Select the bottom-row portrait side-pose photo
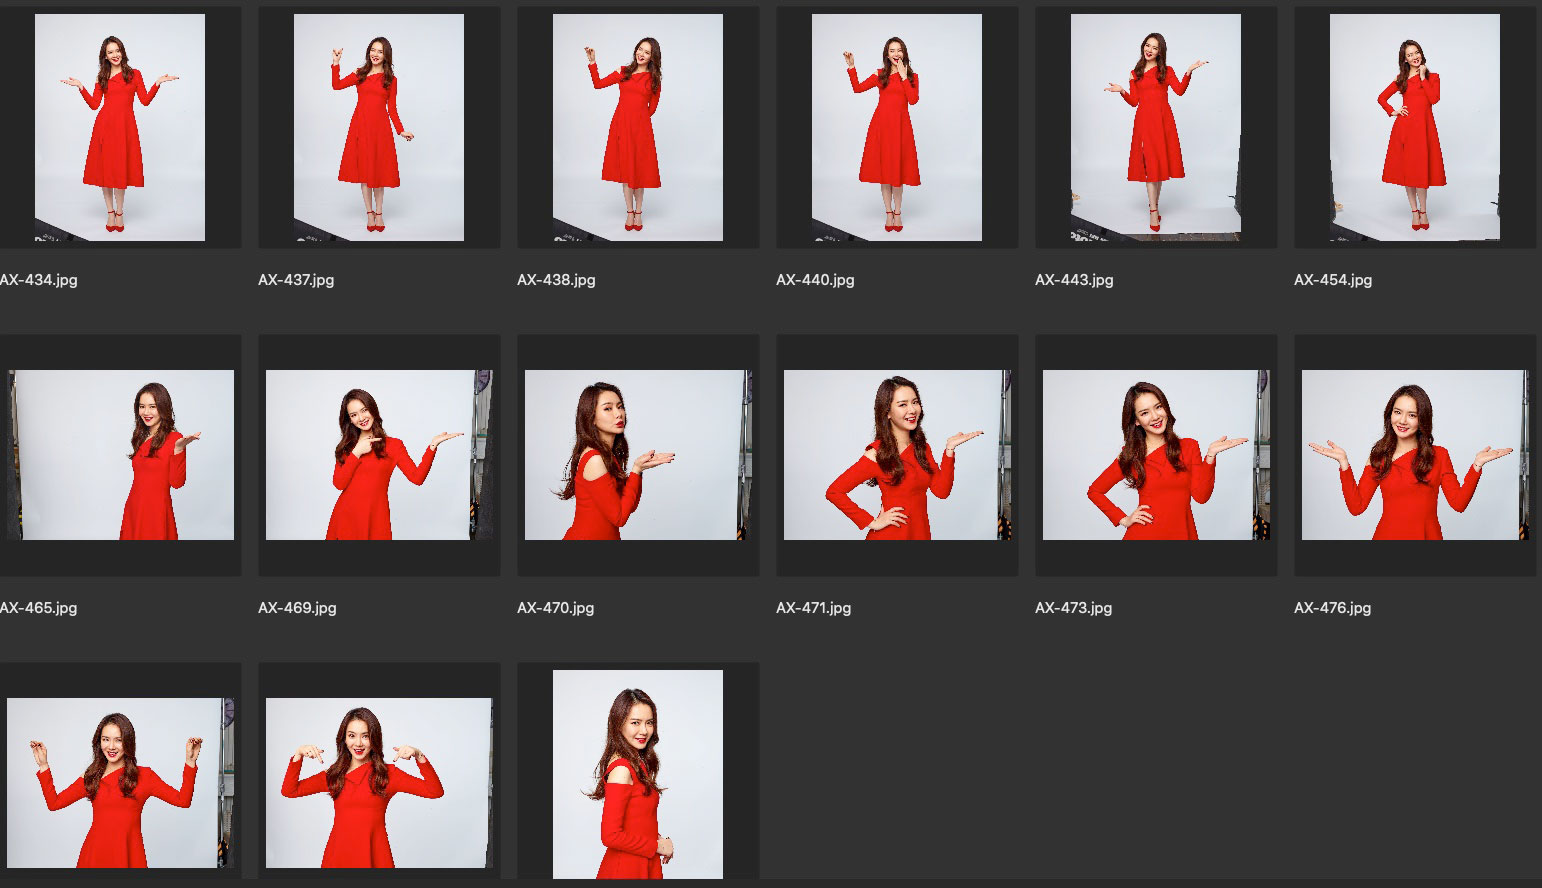Screen dimensions: 1542x888 (637, 774)
